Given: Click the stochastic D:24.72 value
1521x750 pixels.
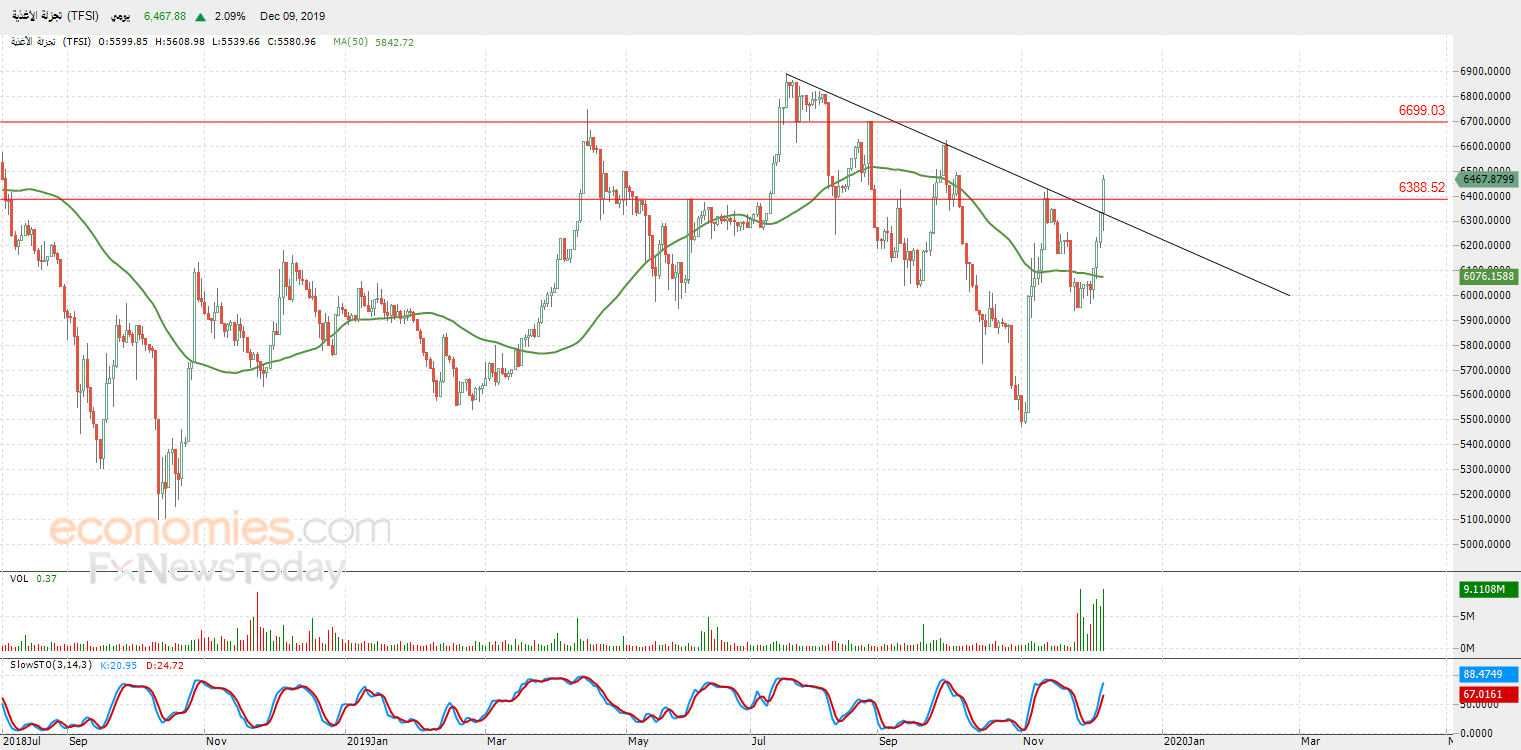Looking at the screenshot, I should point(165,665).
